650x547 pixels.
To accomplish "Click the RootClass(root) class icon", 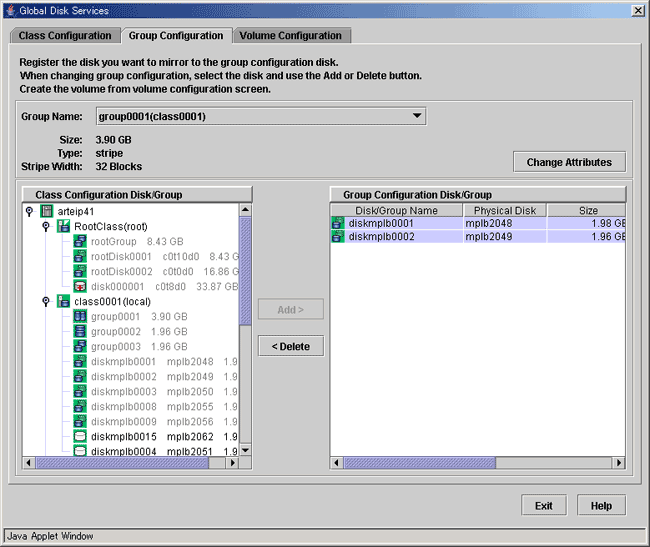I will (x=63, y=226).
